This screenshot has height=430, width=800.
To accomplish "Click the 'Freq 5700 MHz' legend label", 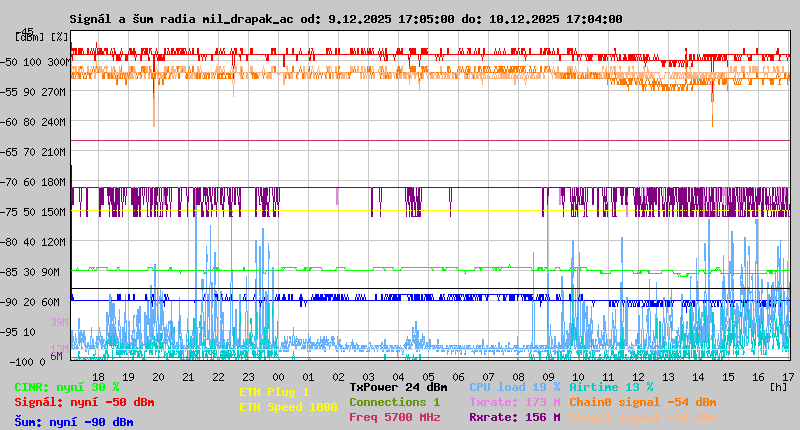I will click(x=394, y=417).
